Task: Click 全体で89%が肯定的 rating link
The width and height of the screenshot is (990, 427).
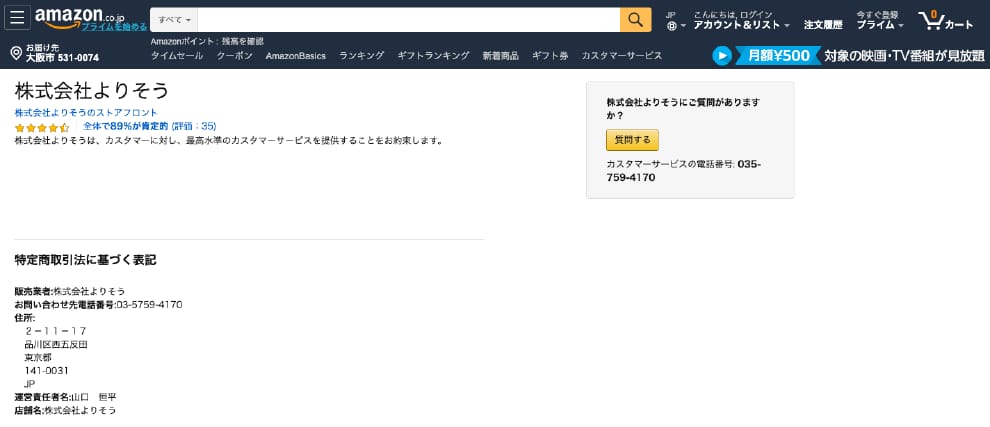Action: pos(150,126)
